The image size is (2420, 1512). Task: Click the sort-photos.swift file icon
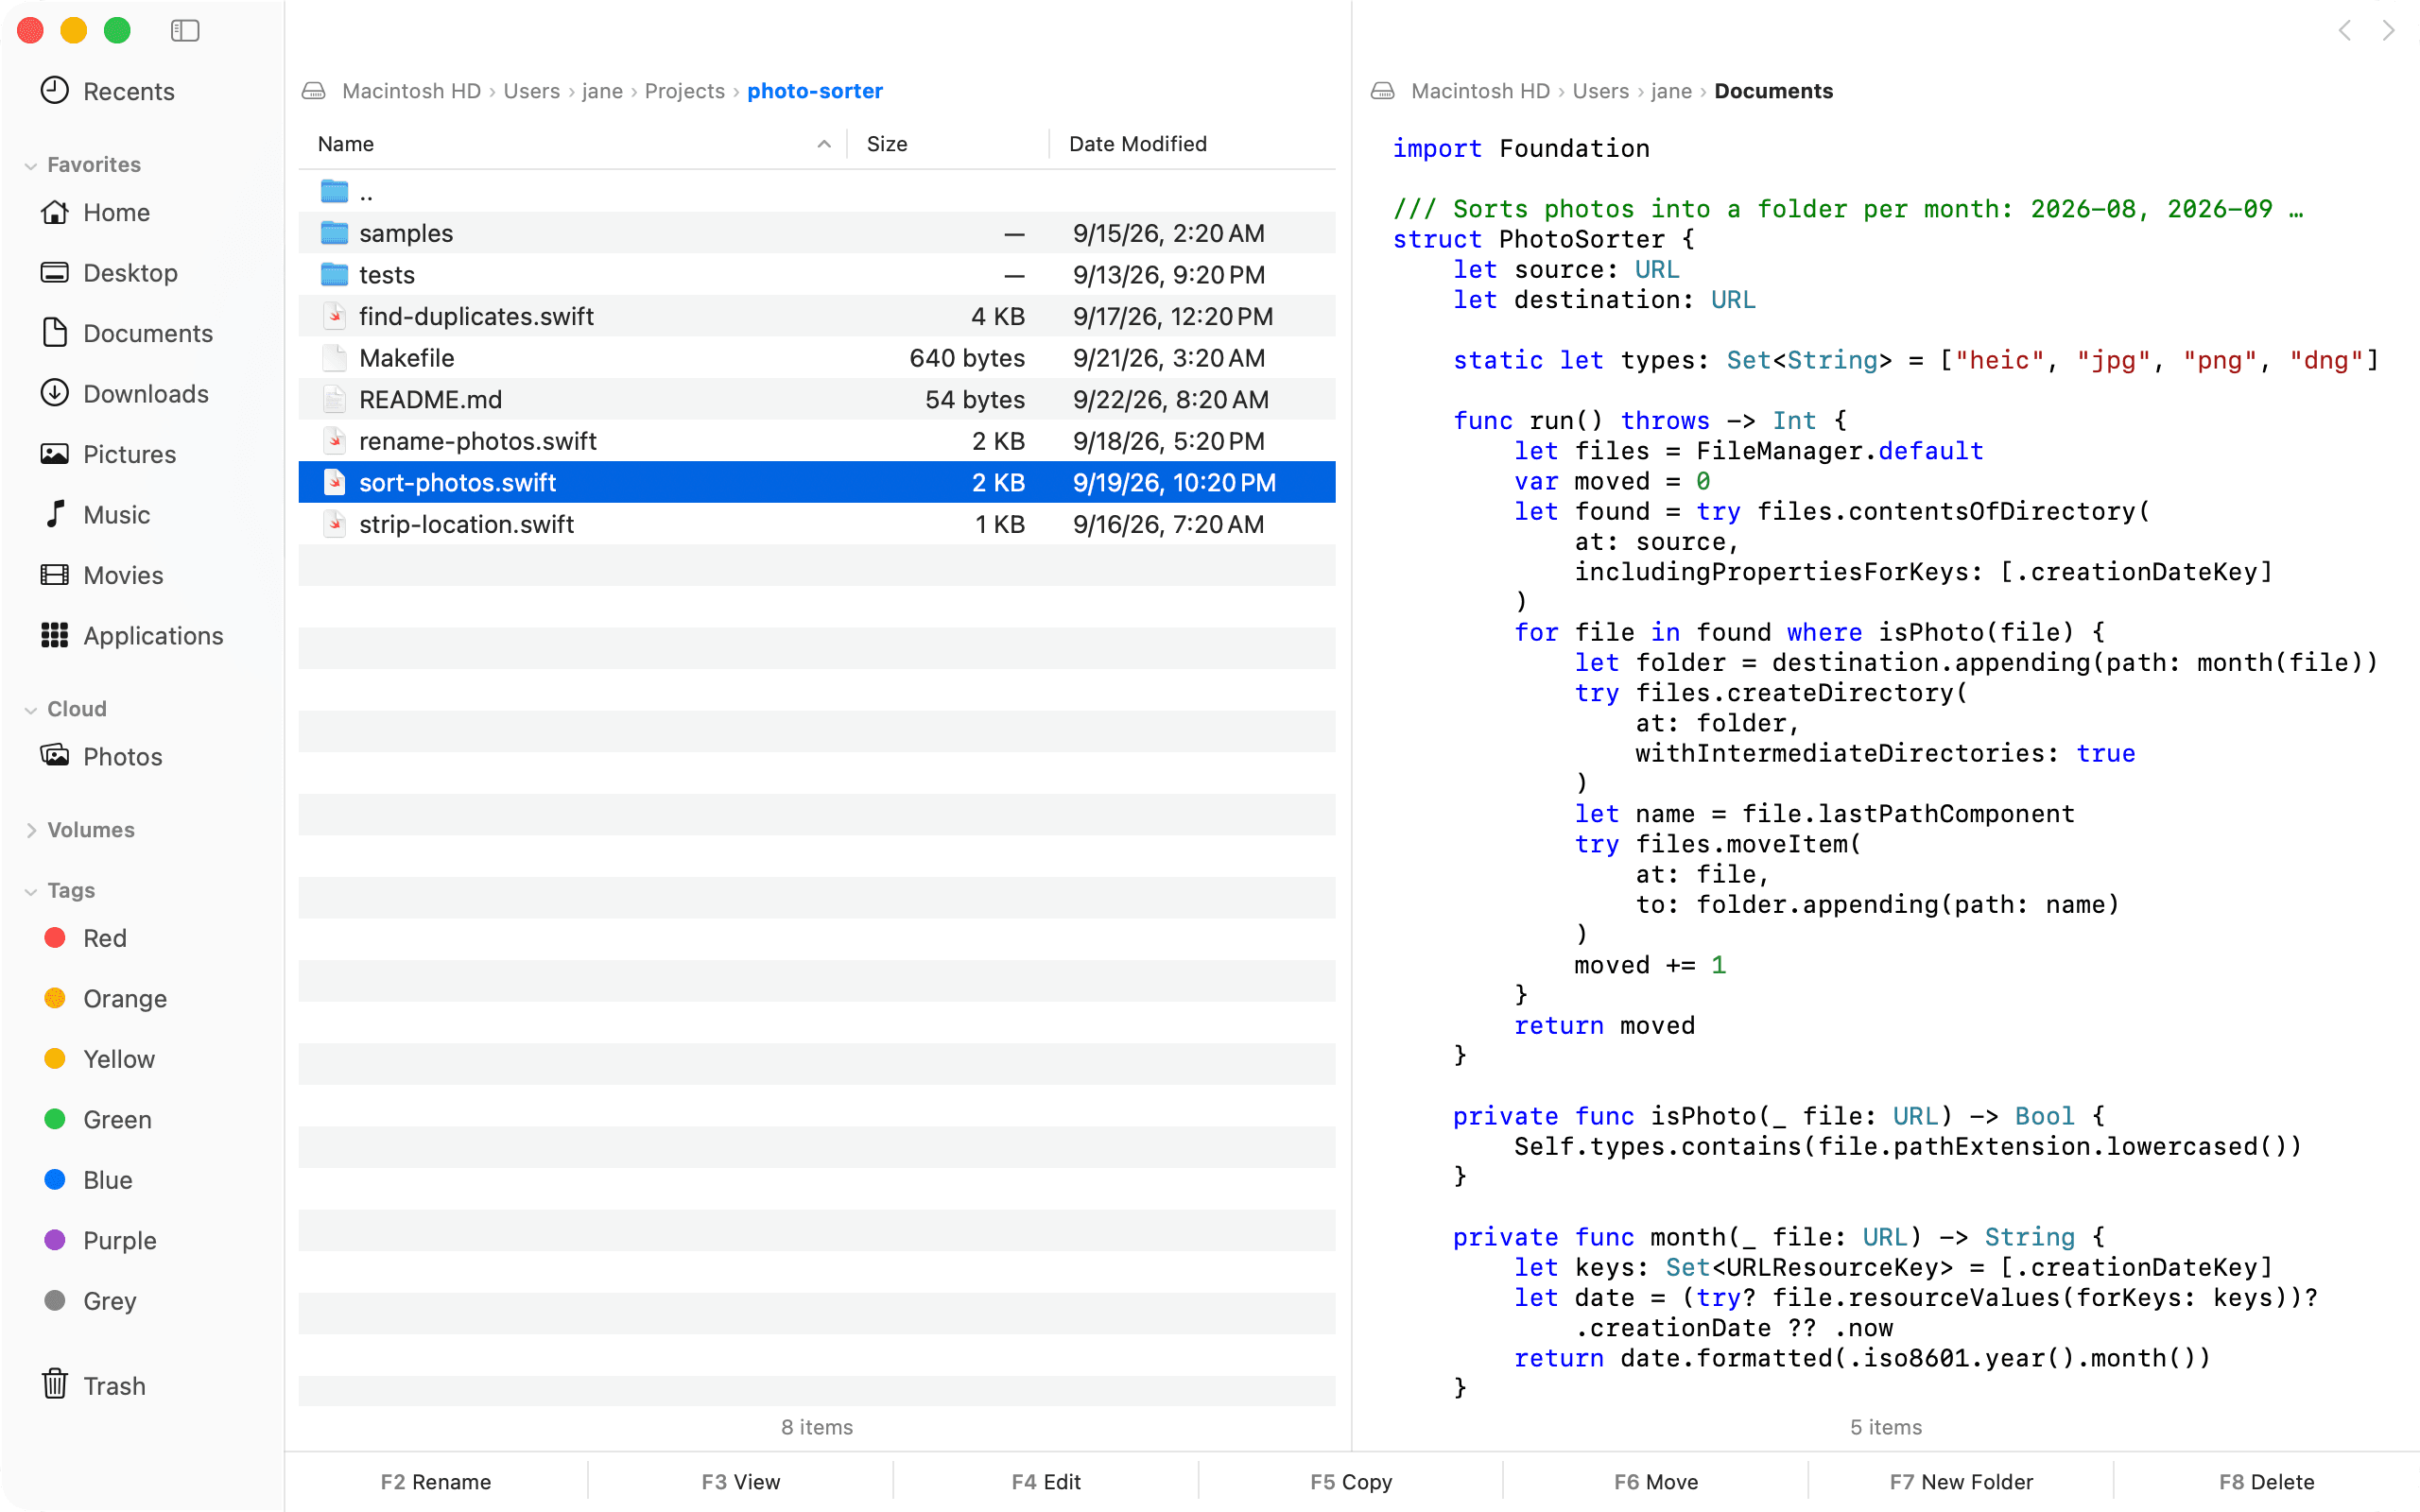335,482
